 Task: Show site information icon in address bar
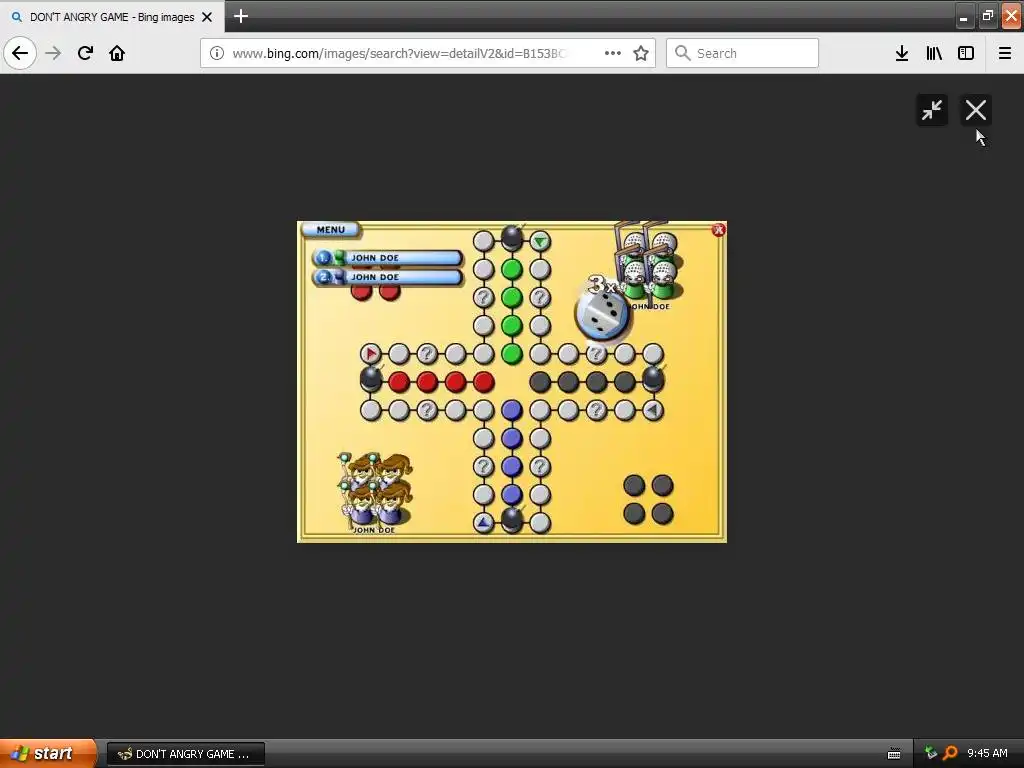click(217, 53)
